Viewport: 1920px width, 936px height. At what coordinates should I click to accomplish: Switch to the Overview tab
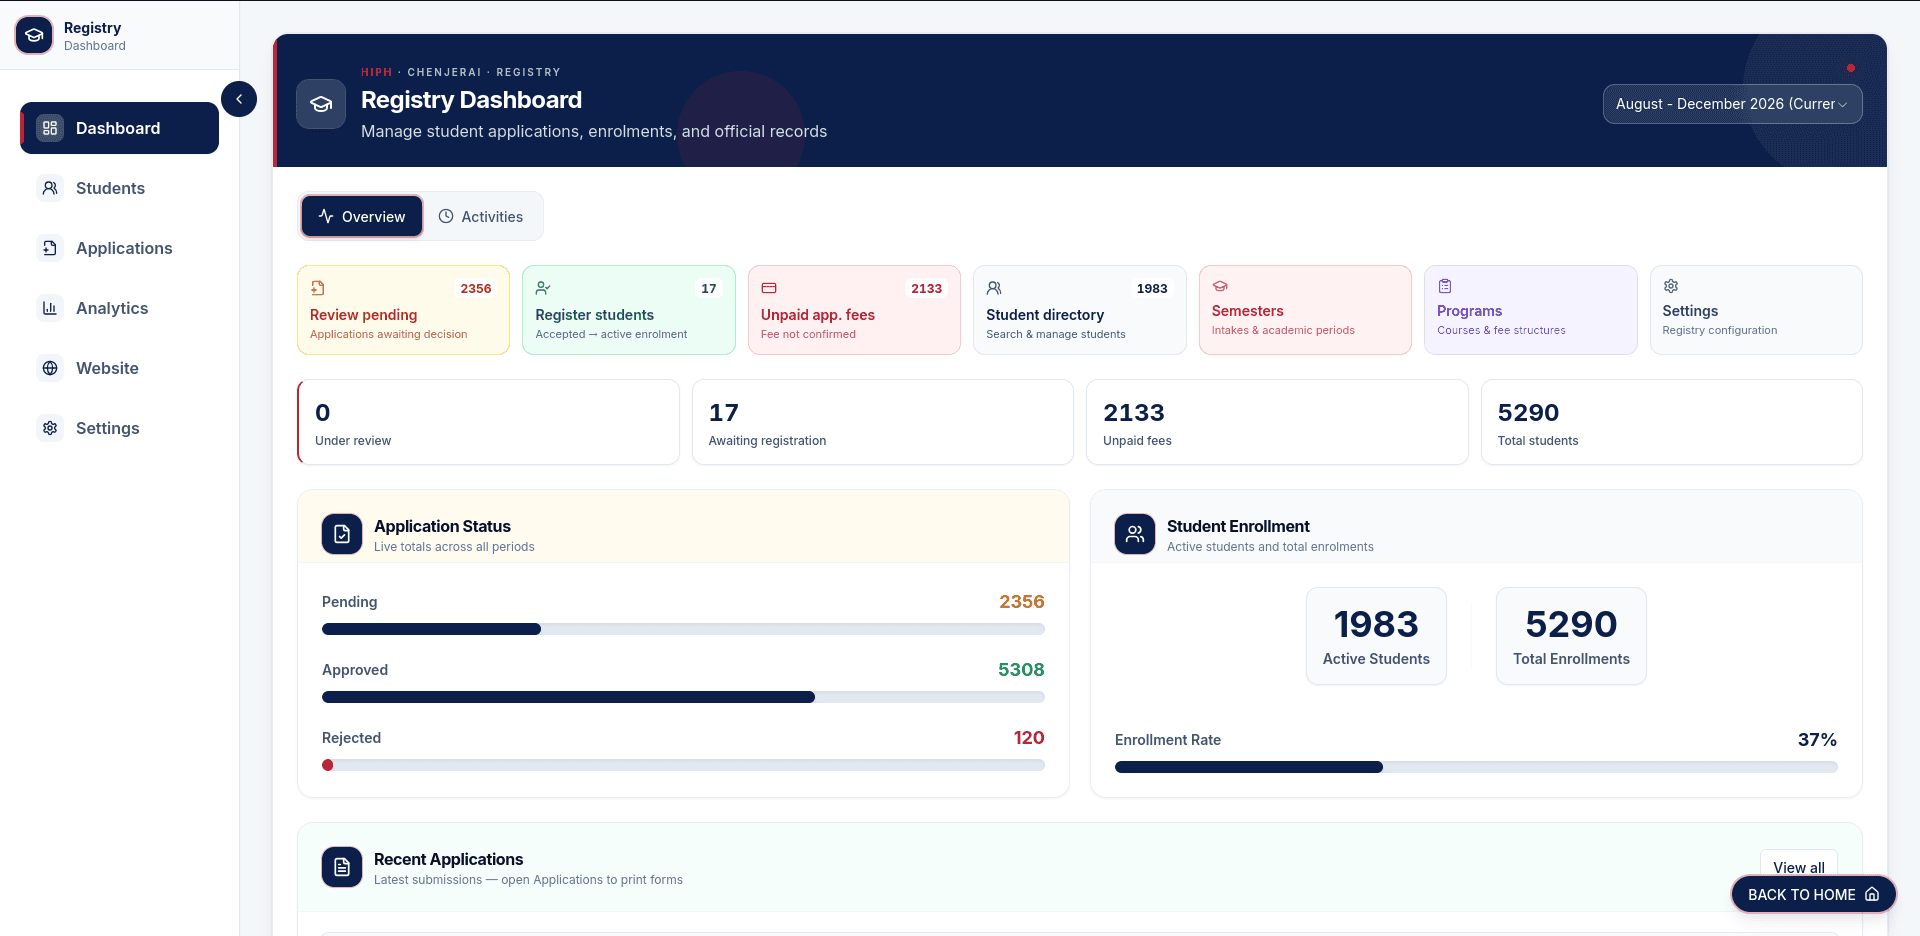(x=362, y=216)
